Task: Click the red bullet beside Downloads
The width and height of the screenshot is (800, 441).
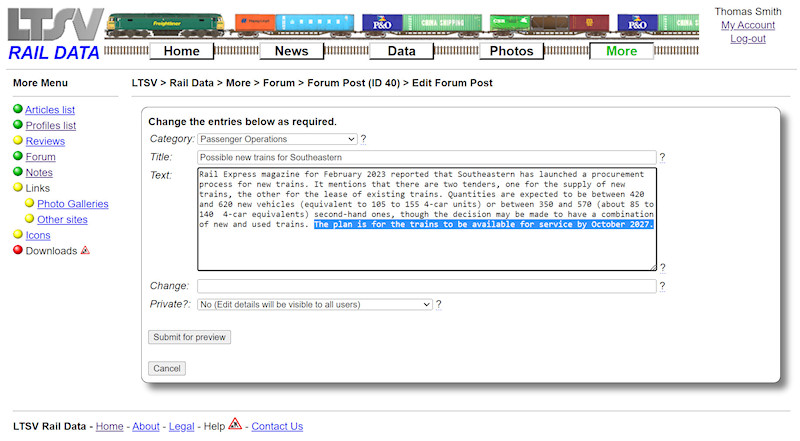Action: pyautogui.click(x=18, y=250)
